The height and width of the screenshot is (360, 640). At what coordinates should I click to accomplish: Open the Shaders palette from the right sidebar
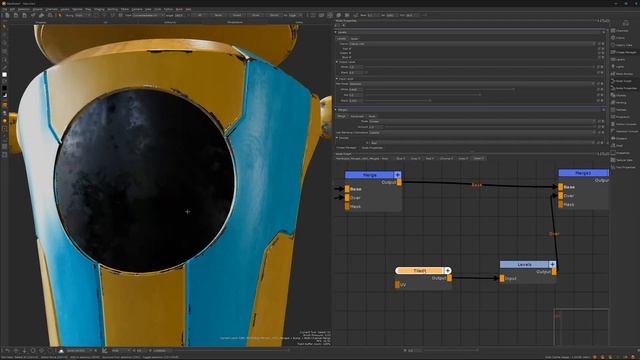pyautogui.click(x=620, y=138)
